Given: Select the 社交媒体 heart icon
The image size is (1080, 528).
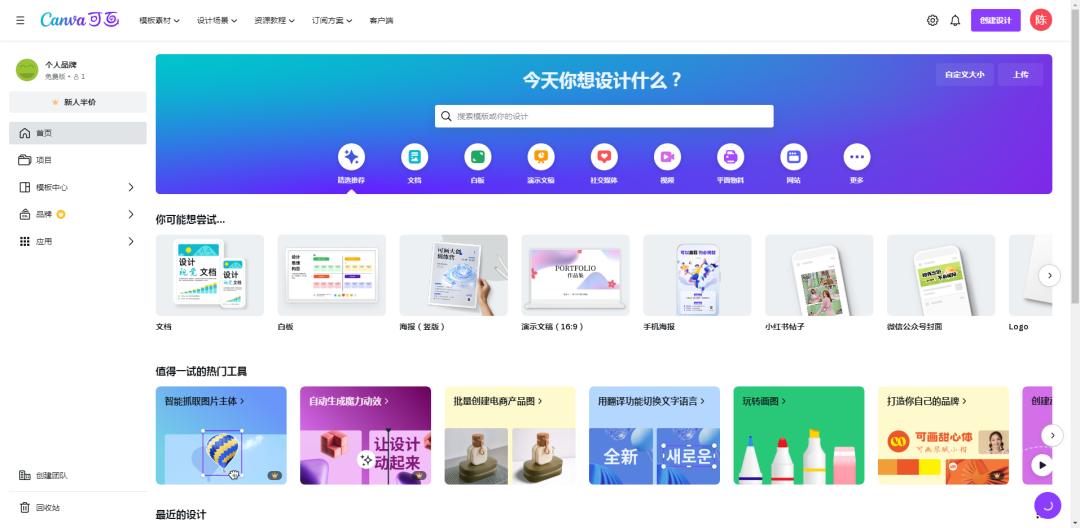Looking at the screenshot, I should point(604,157).
